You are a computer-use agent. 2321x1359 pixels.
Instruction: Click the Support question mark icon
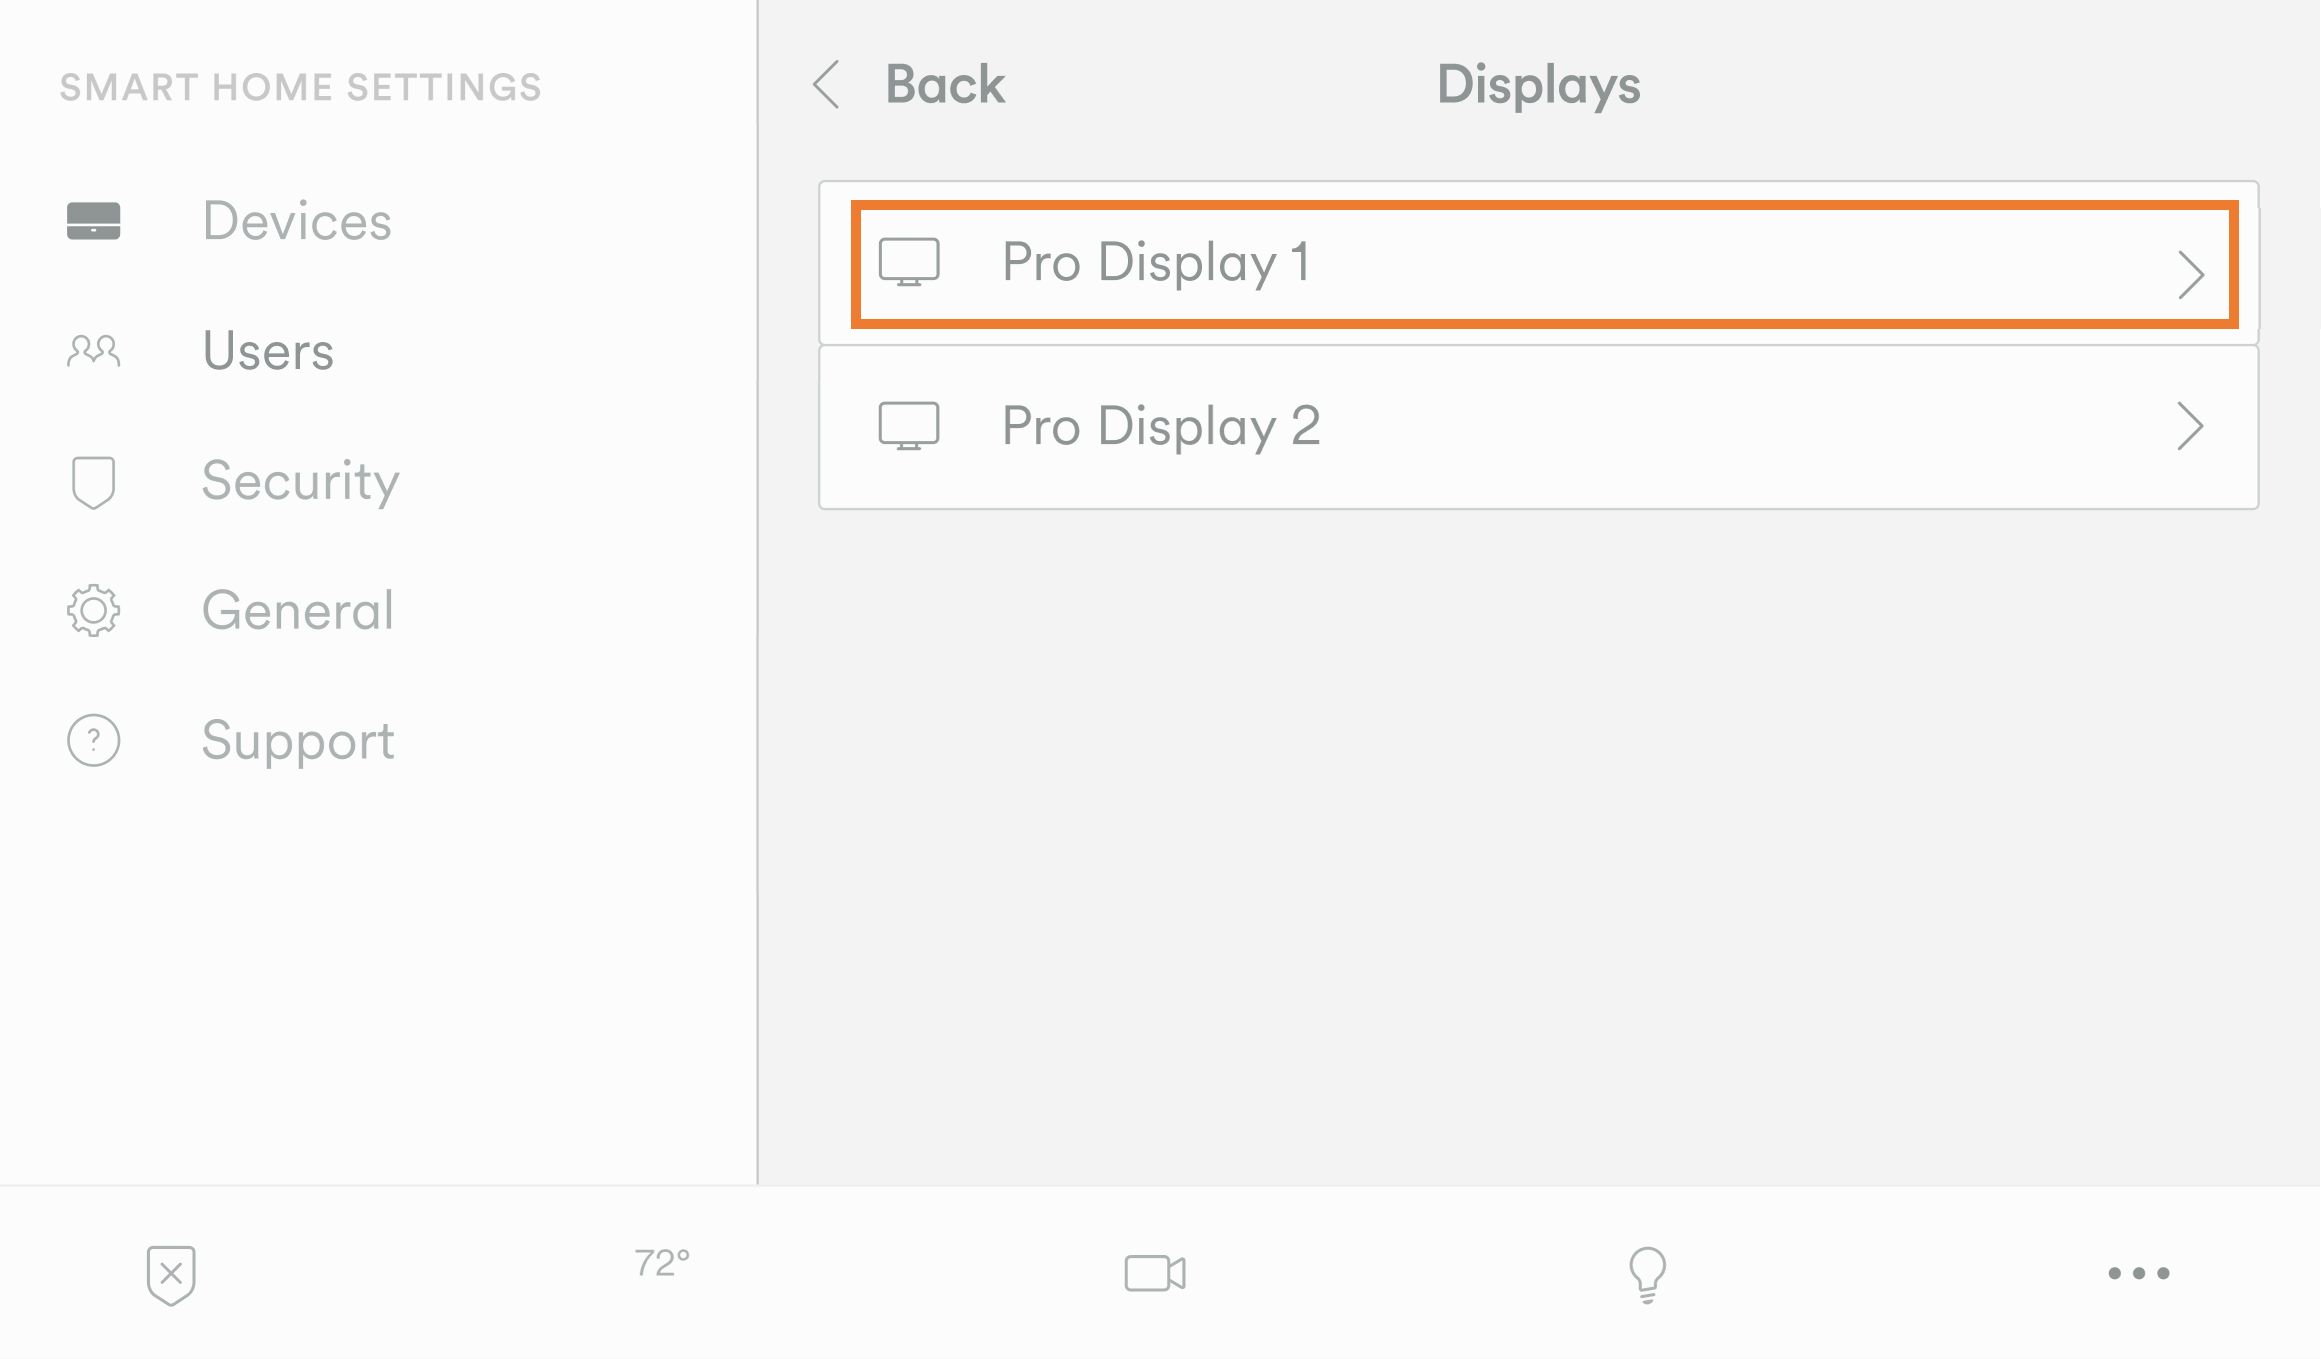[93, 740]
